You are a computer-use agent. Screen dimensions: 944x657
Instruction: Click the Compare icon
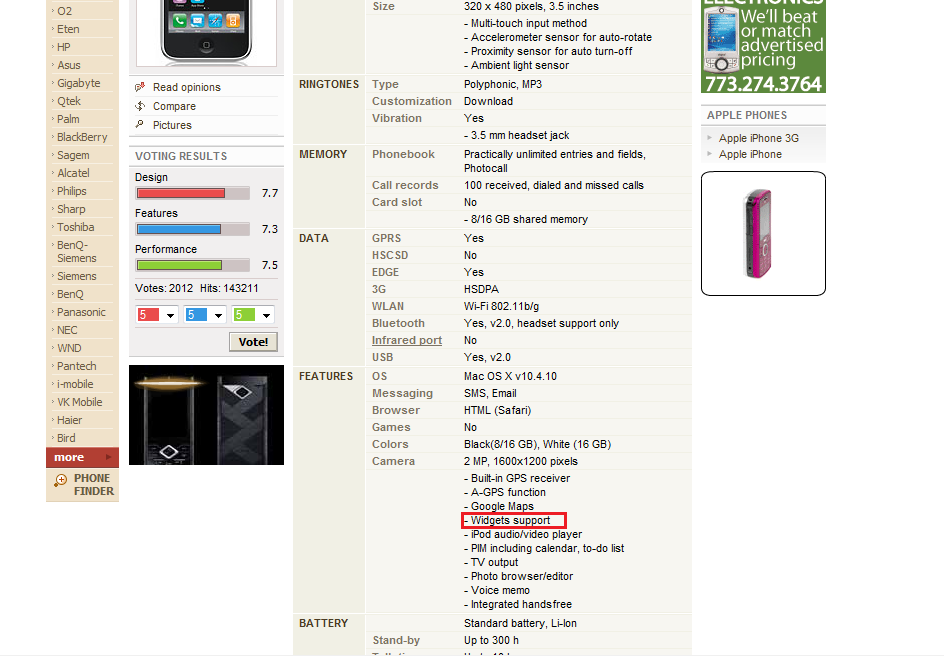(140, 106)
